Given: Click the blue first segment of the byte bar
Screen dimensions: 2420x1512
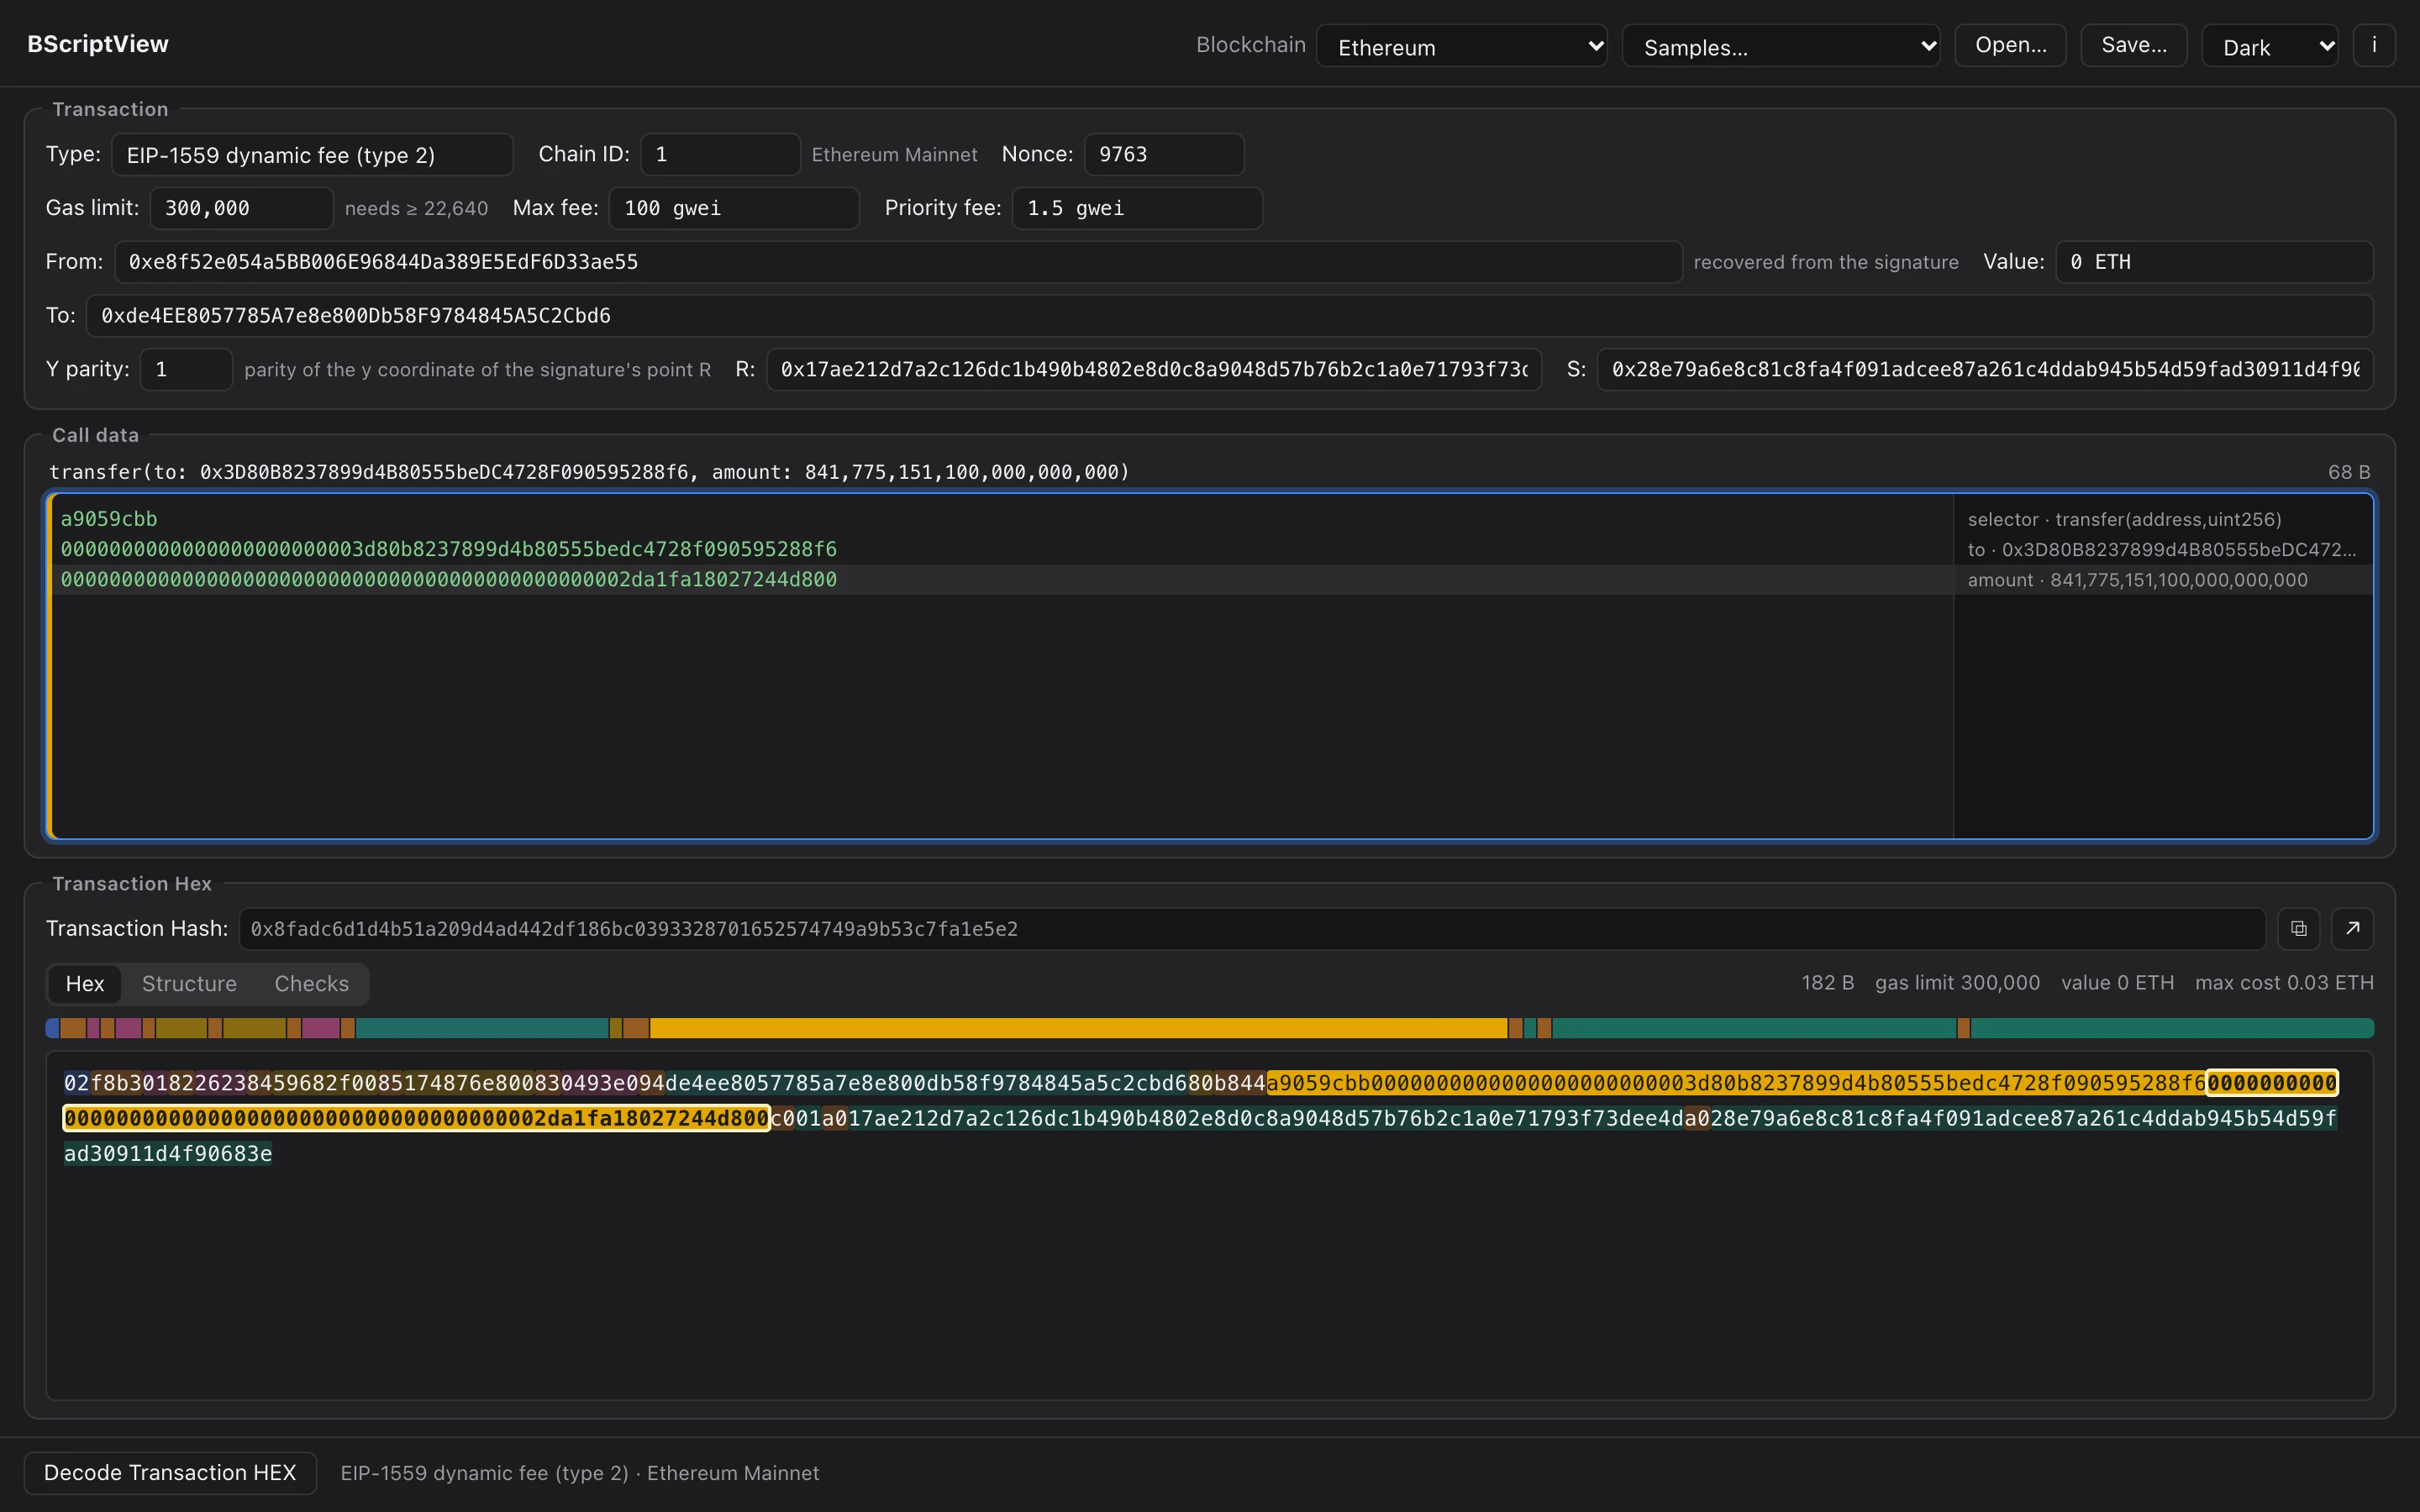Looking at the screenshot, I should pyautogui.click(x=52, y=1028).
